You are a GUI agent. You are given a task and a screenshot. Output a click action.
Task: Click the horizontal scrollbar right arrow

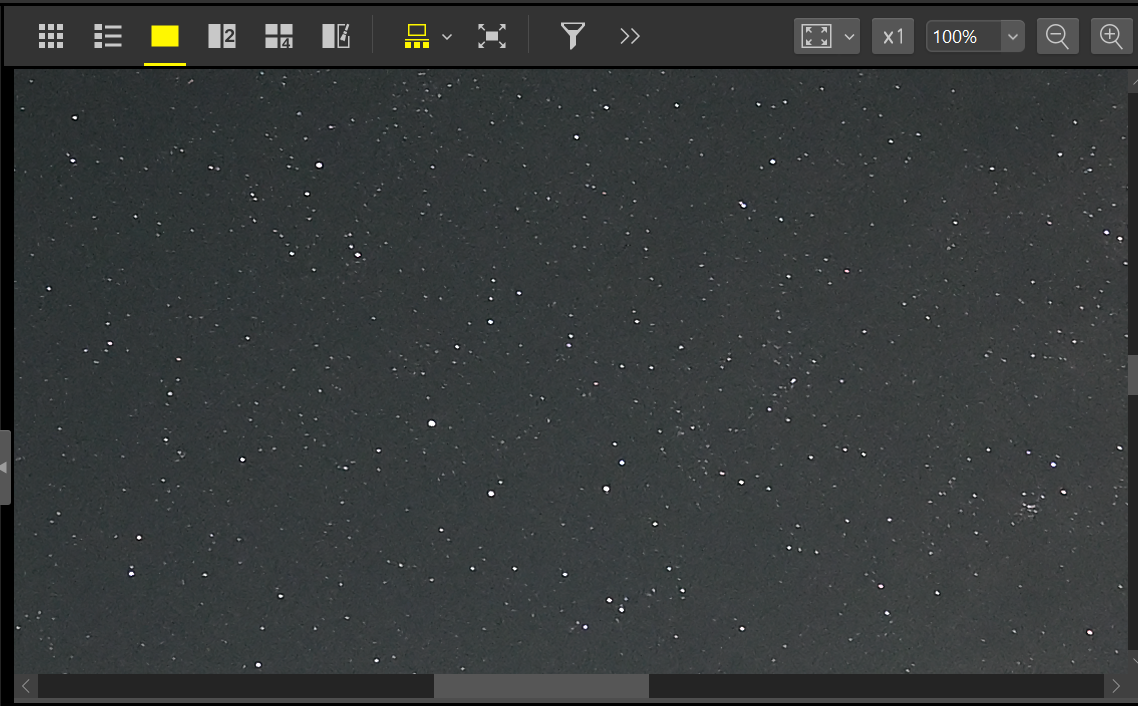(x=1116, y=686)
